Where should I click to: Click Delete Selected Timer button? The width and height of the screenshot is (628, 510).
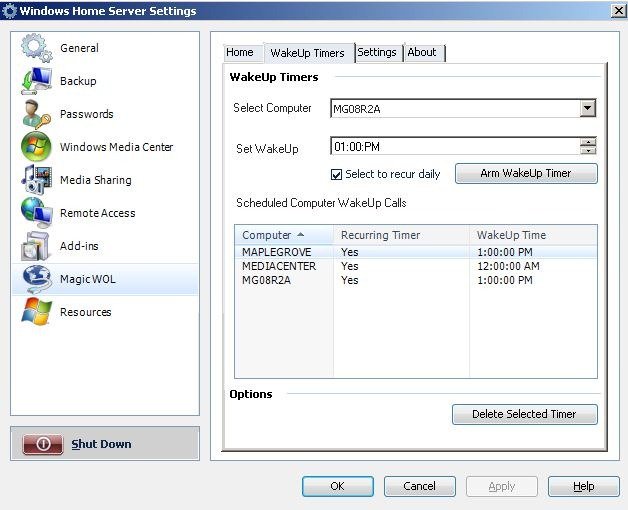pyautogui.click(x=525, y=414)
